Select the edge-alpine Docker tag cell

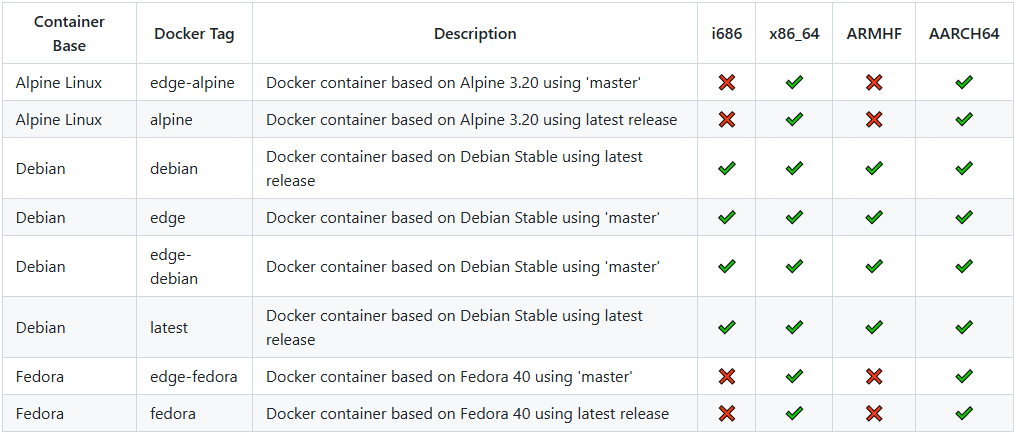pyautogui.click(x=192, y=83)
